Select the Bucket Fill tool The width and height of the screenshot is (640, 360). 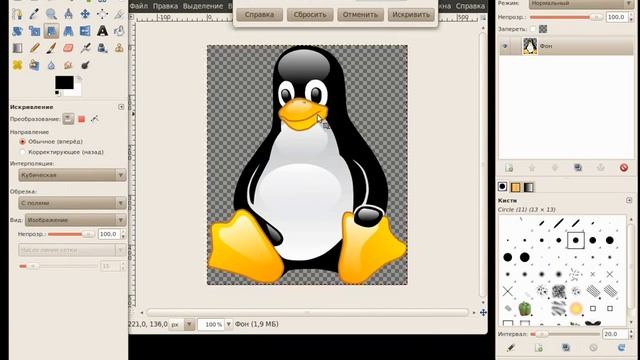click(119, 31)
